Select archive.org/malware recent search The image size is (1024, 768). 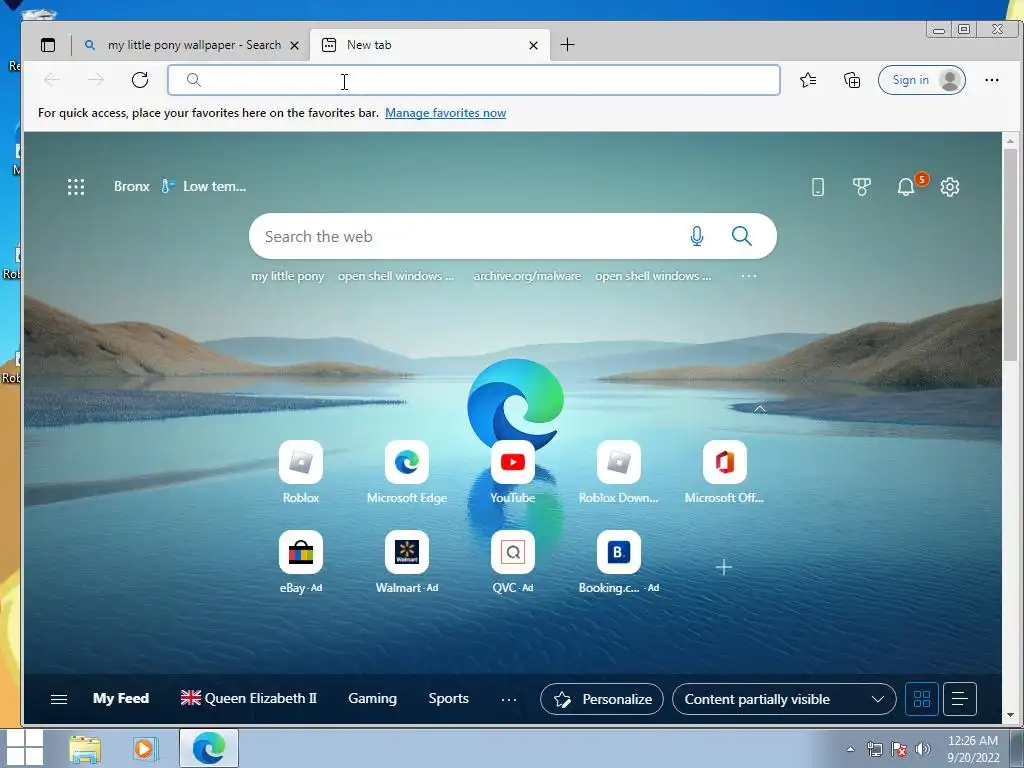point(527,276)
